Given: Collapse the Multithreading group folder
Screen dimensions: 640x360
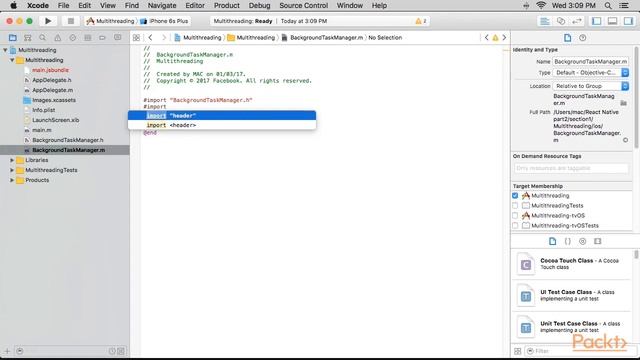Looking at the screenshot, I should coord(12,60).
